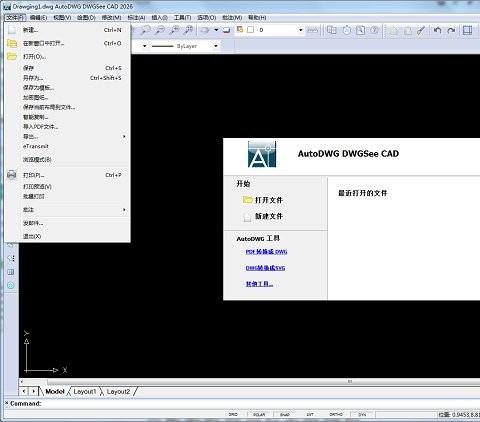Toggle ORTHO mode in the status bar
Viewport: 480px width, 422px height.
click(x=336, y=414)
